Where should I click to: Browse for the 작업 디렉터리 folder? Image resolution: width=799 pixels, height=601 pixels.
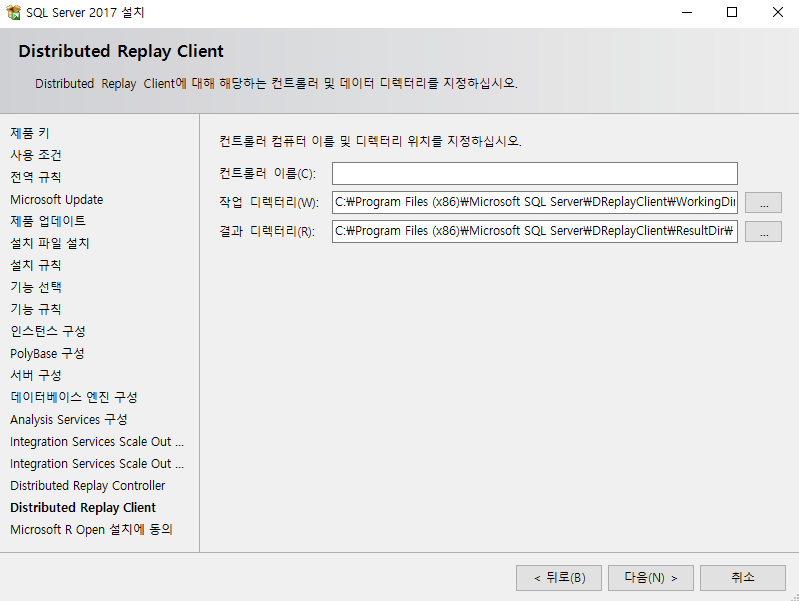pos(763,202)
